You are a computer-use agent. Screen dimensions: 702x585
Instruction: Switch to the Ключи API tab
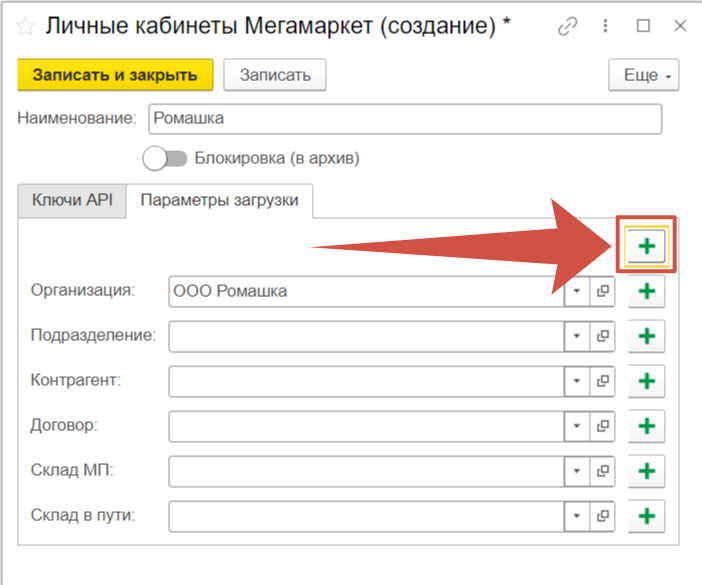72,200
